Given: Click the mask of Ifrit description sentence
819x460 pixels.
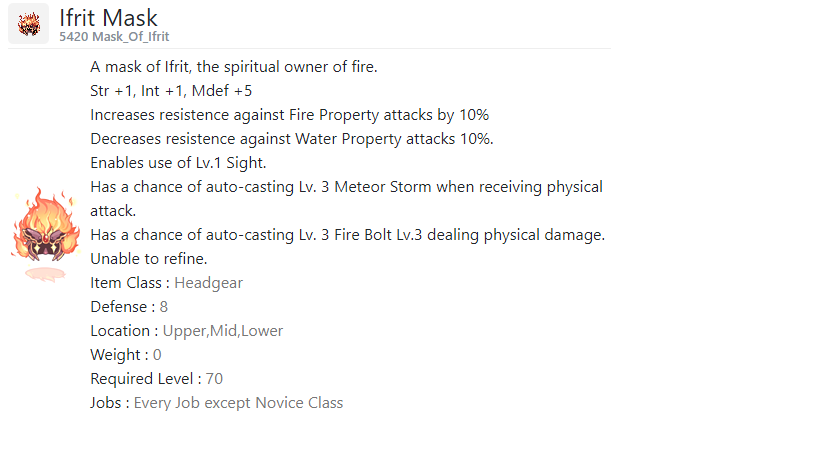Looking at the screenshot, I should coord(233,67).
